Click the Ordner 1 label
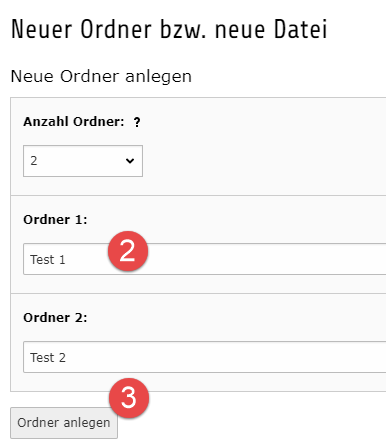 (55, 220)
